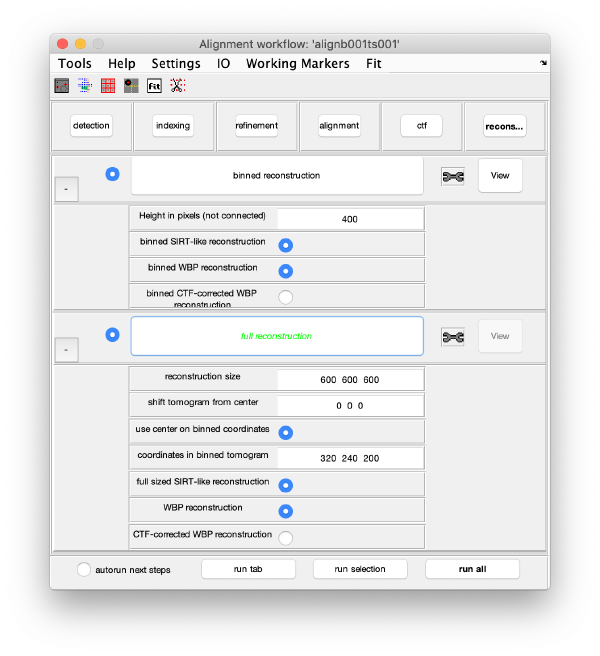Toggle full sized SIRT-like reconstruction option

click(x=286, y=485)
